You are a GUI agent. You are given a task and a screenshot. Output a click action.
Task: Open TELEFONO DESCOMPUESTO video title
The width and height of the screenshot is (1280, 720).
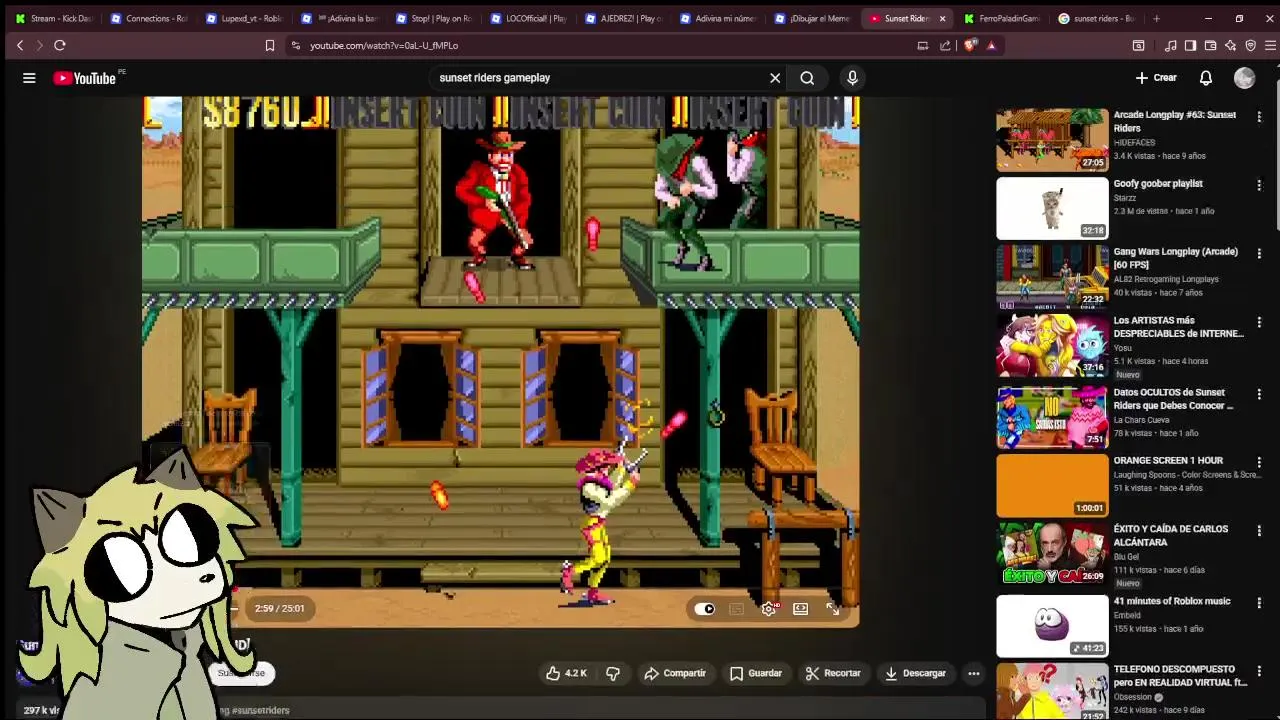(1180, 675)
